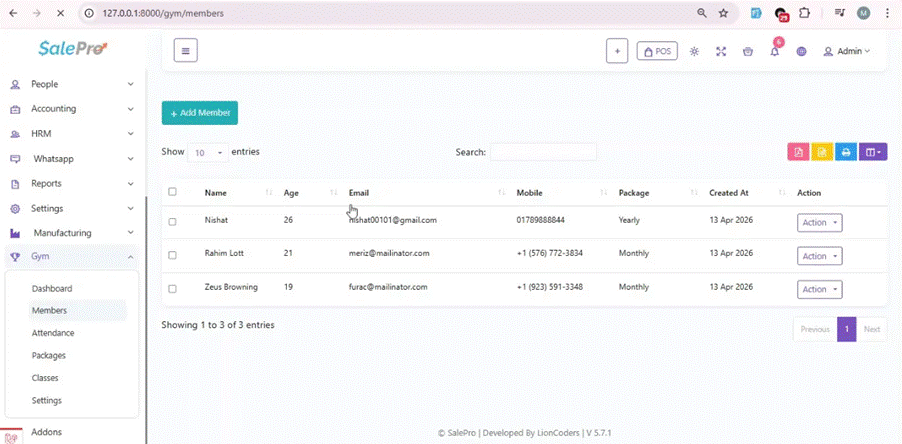Go to Packages in the Gym submenu

[x=49, y=355]
